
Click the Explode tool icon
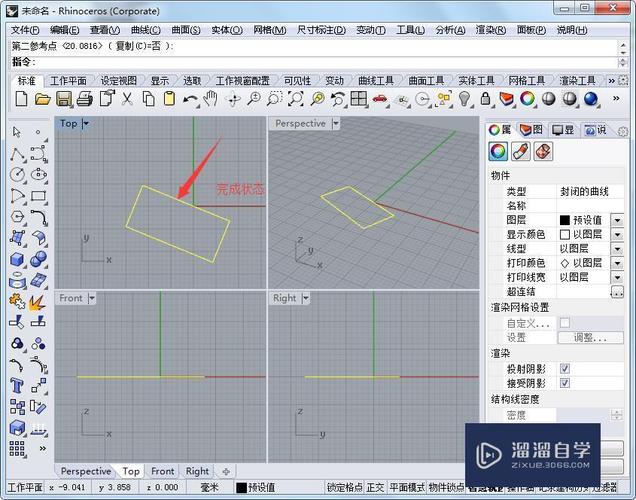(x=39, y=302)
